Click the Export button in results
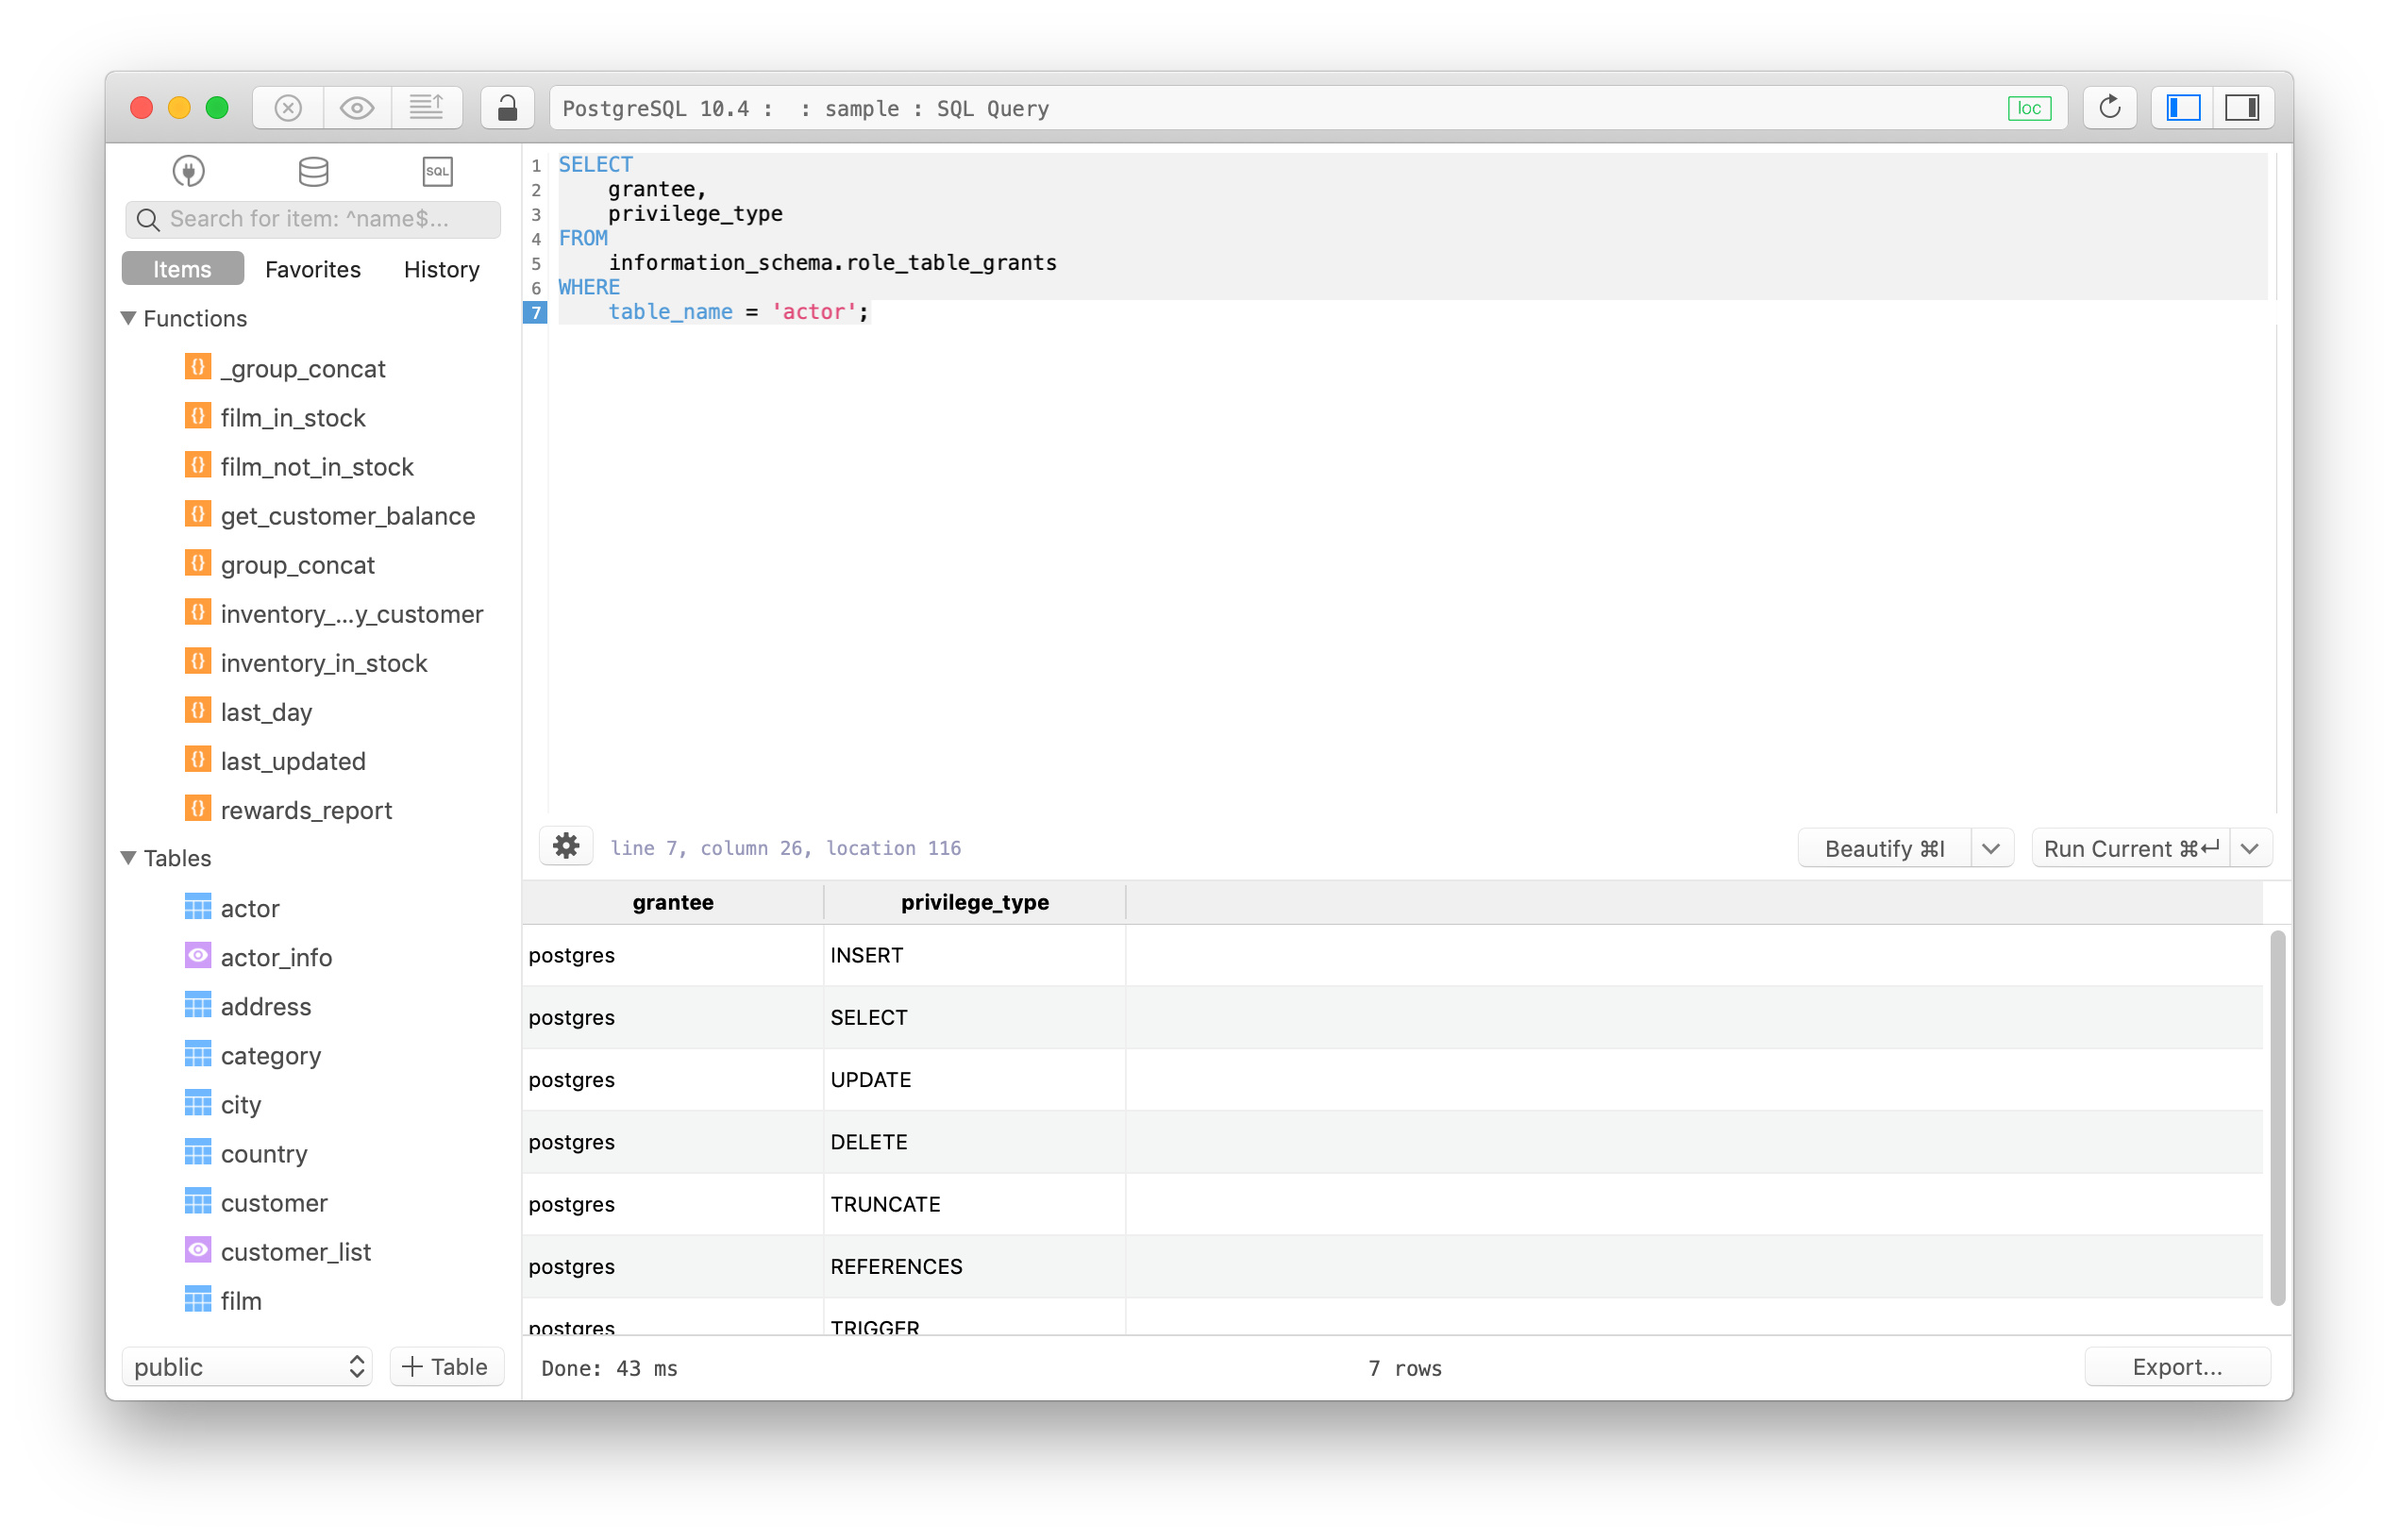 [x=2177, y=1367]
